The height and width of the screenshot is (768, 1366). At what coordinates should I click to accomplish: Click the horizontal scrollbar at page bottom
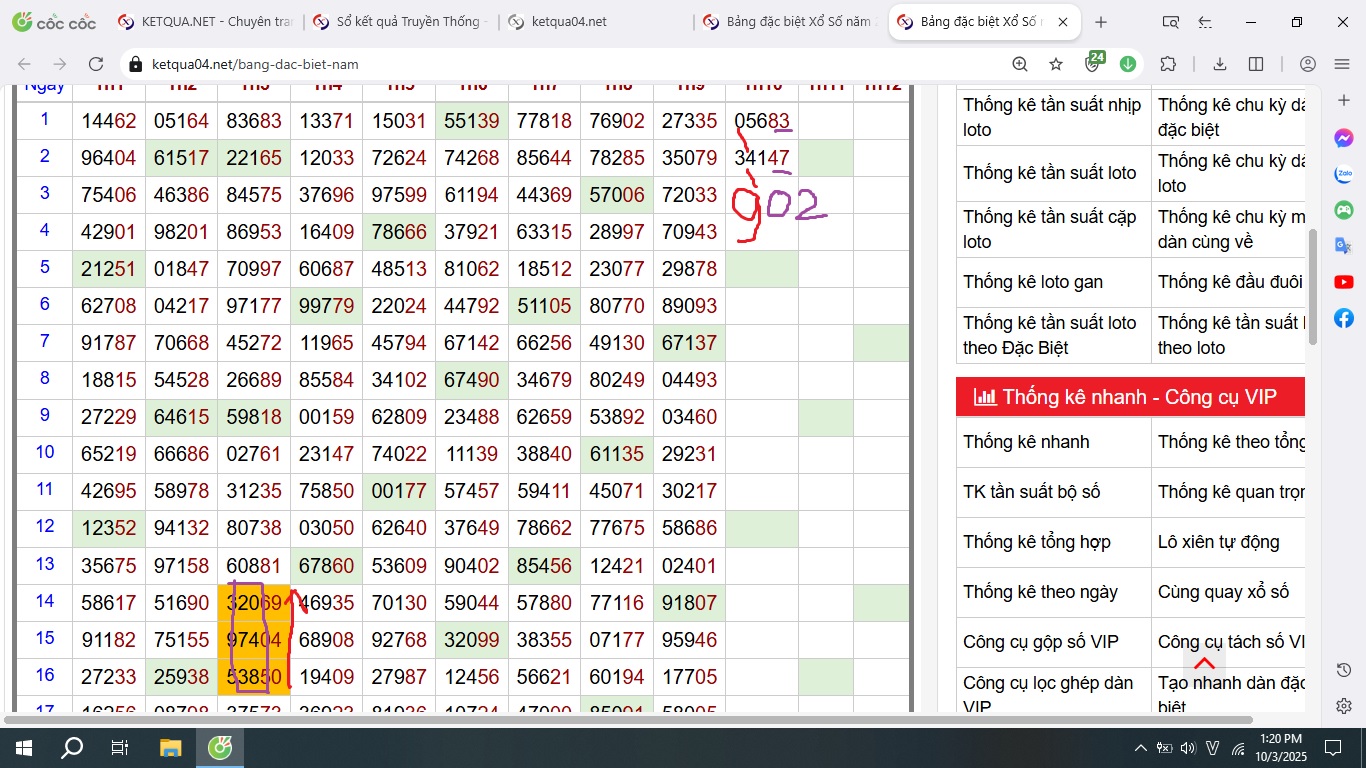628,719
